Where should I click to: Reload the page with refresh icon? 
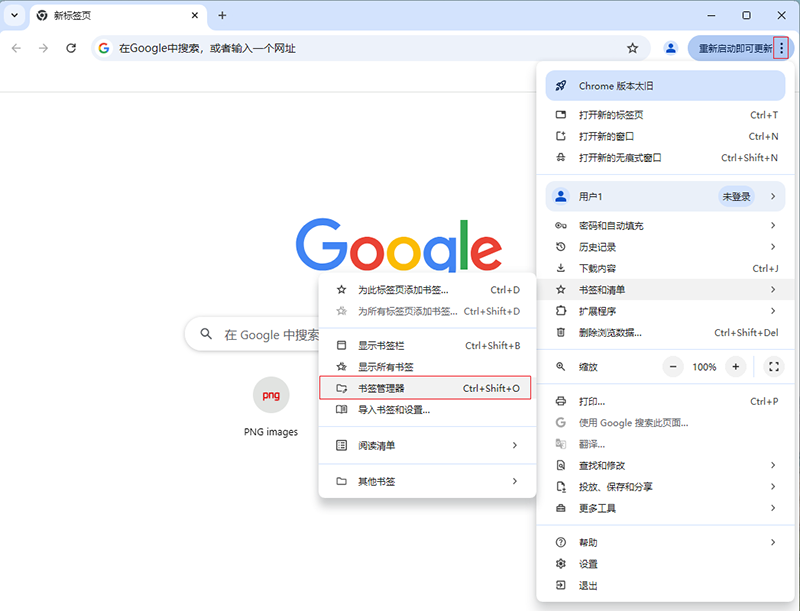71,48
